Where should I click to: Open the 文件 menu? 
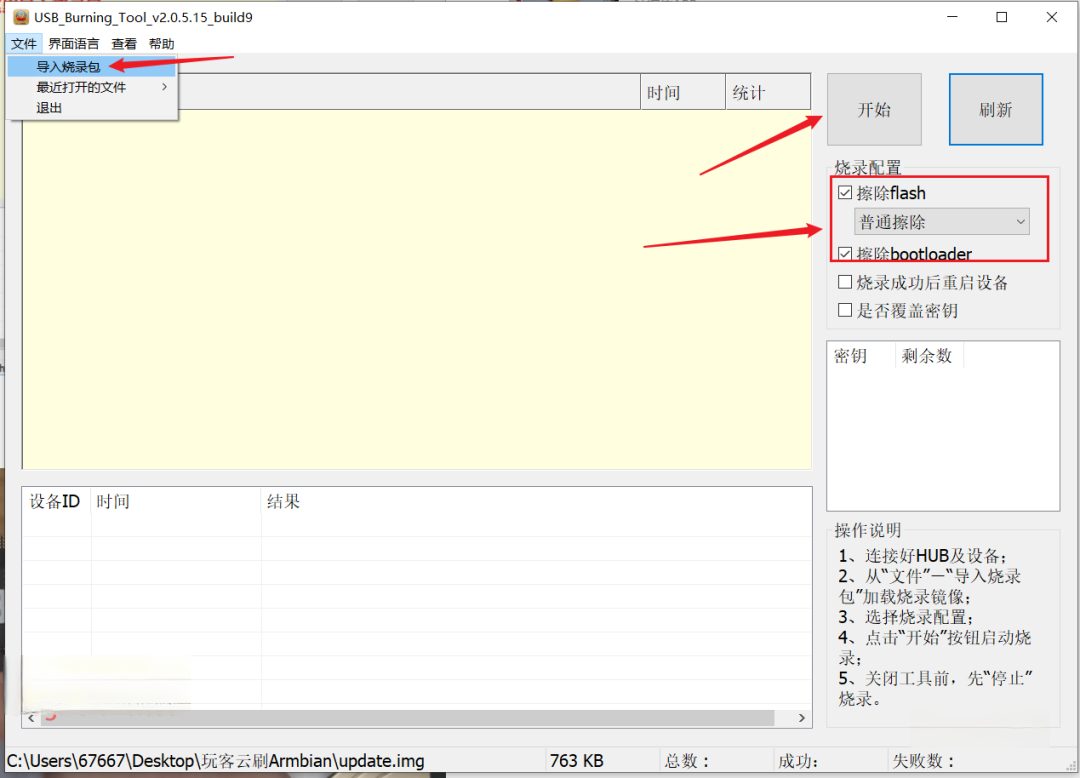pyautogui.click(x=23, y=44)
